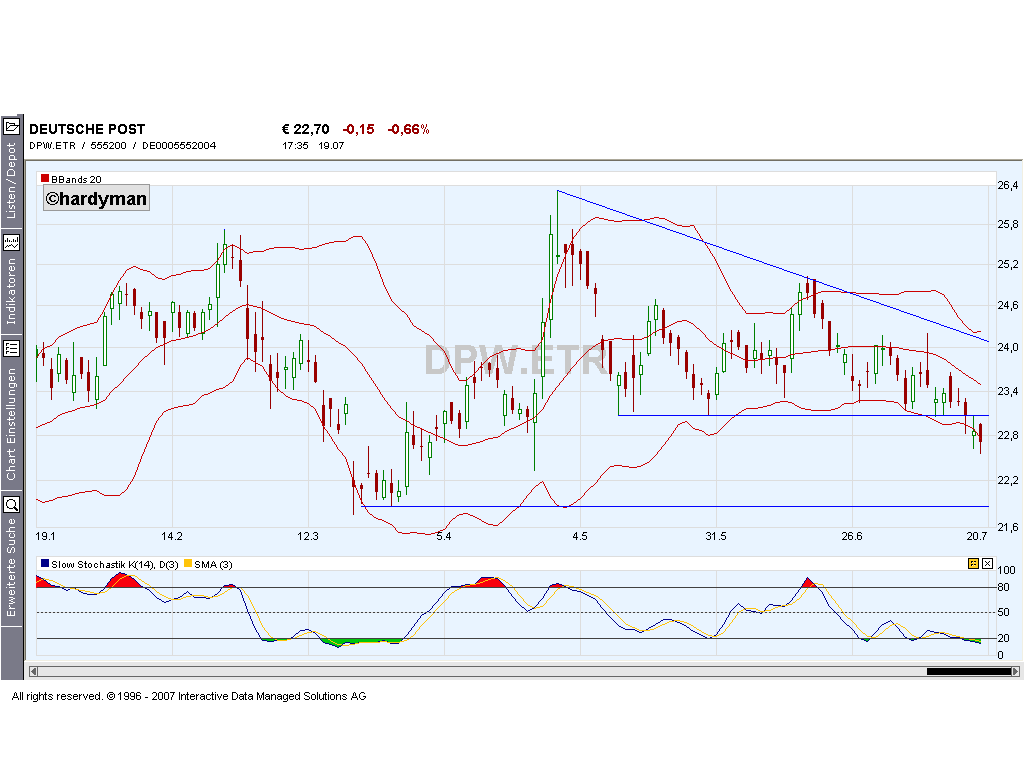Viewport: 1024px width, 768px height.
Task: Click the 4.5 date label on the axis
Action: [x=578, y=536]
